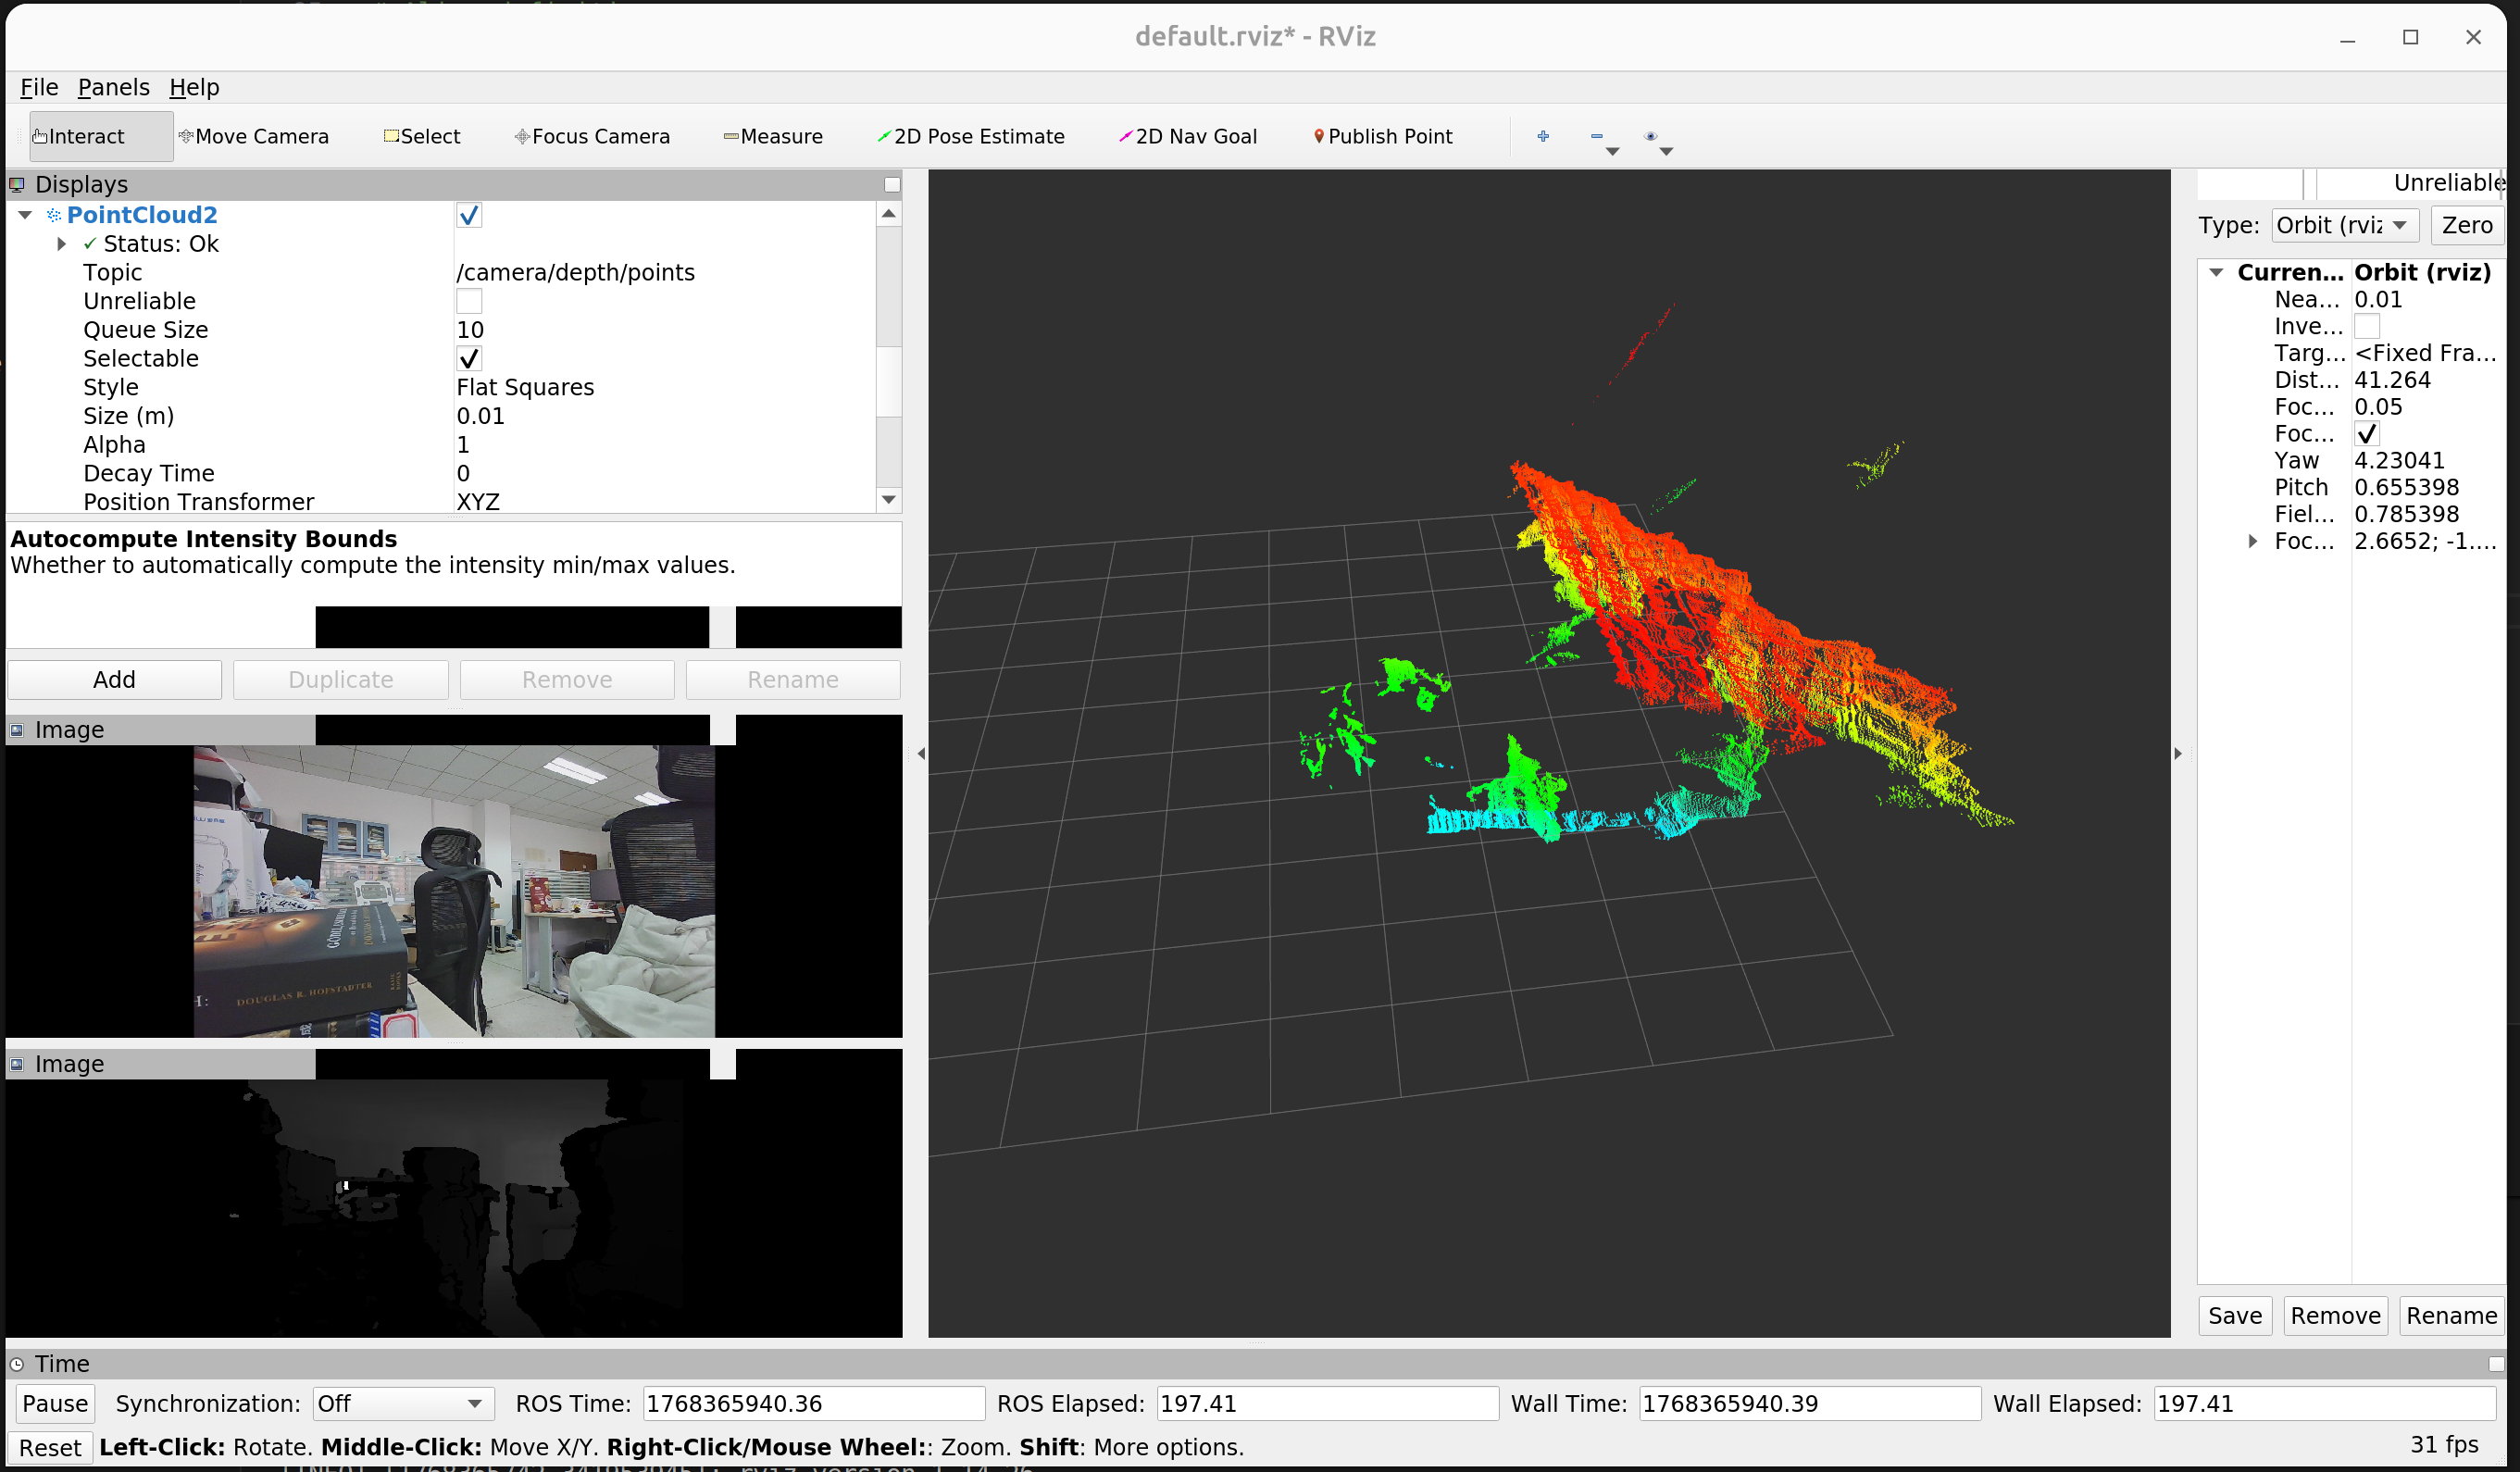Viewport: 2520px width, 1472px height.
Task: Open the view Type Orbit dropdown
Action: tap(2342, 225)
